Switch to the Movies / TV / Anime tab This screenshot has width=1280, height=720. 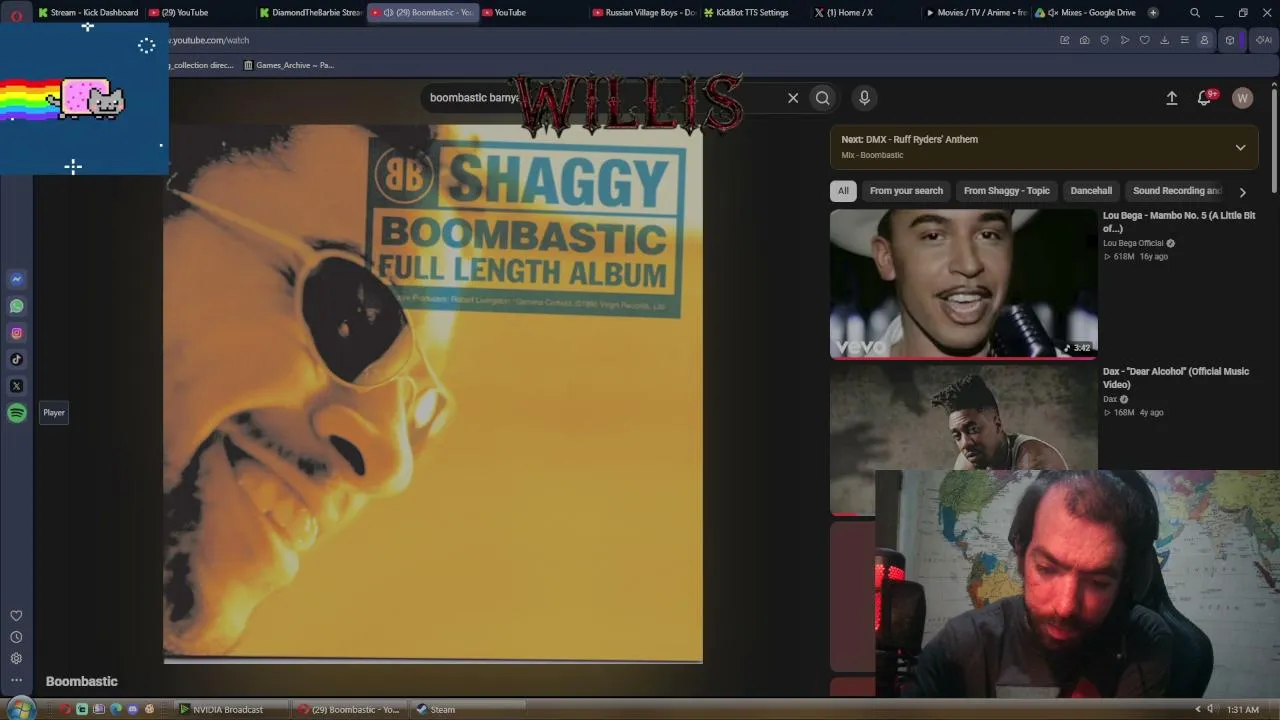pos(976,13)
